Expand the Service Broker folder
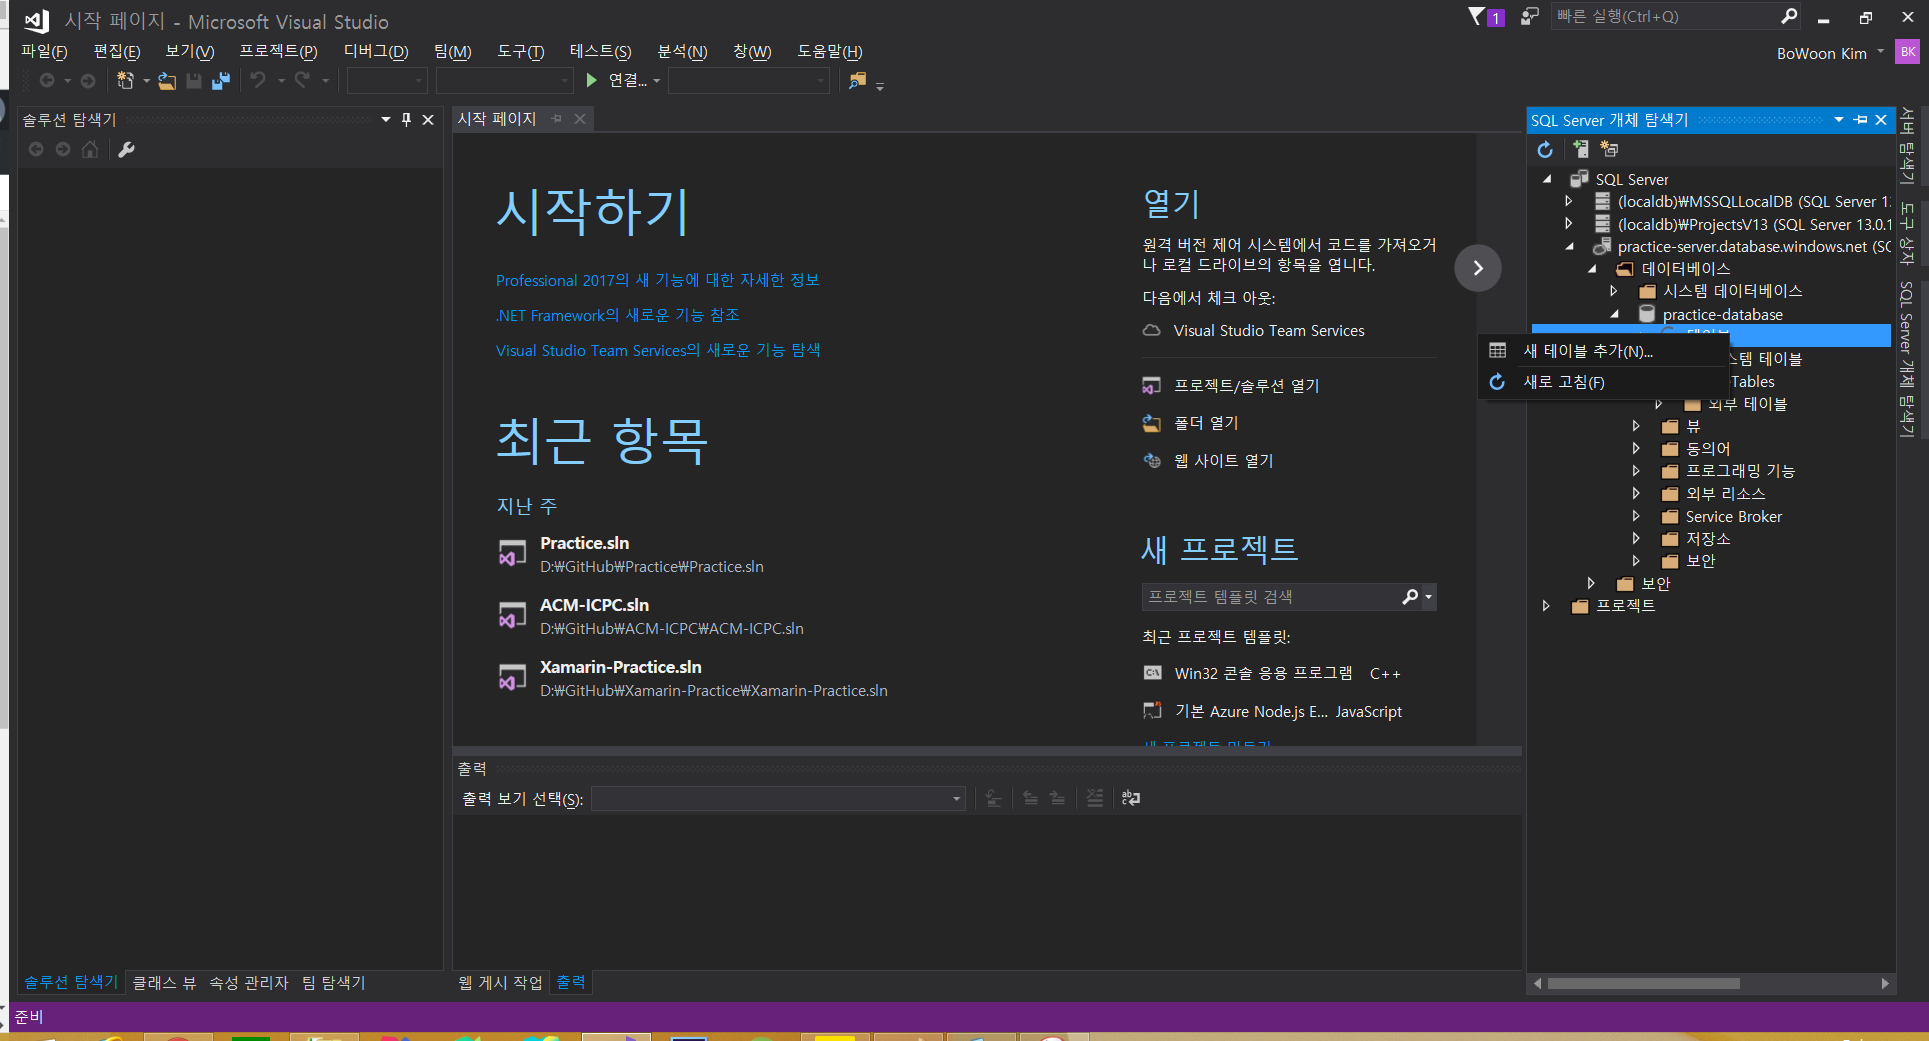This screenshot has width=1929, height=1041. (1636, 516)
